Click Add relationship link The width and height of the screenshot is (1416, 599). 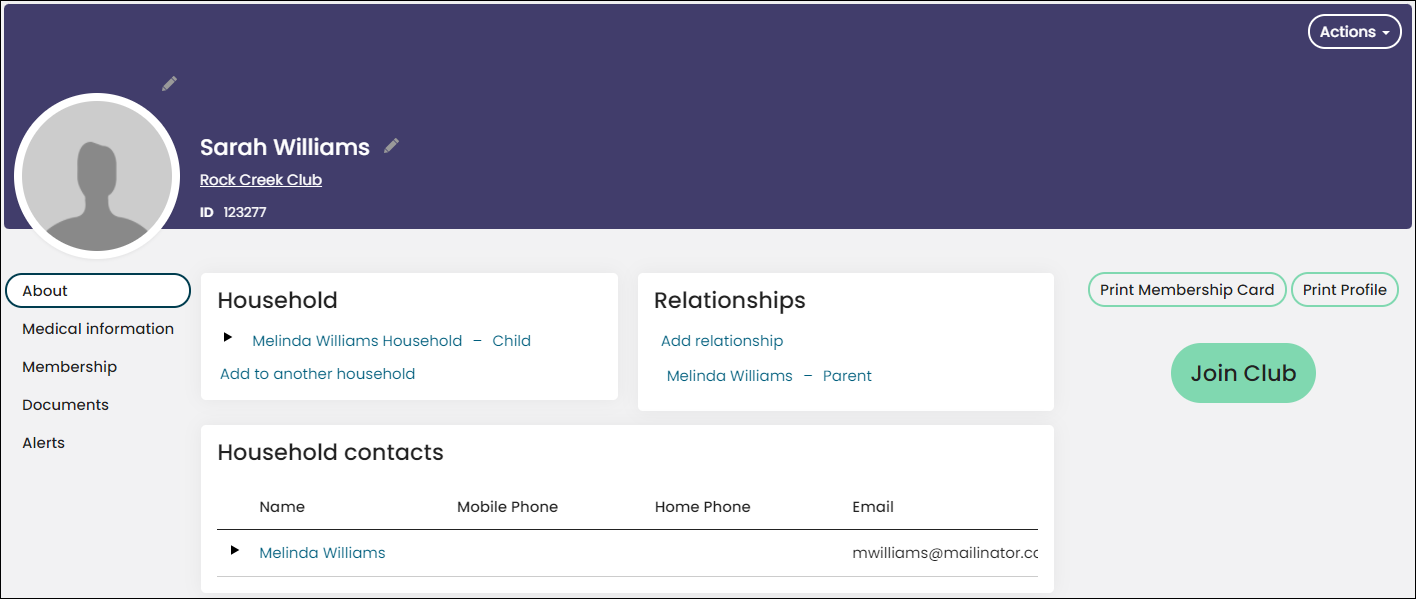[x=722, y=341]
